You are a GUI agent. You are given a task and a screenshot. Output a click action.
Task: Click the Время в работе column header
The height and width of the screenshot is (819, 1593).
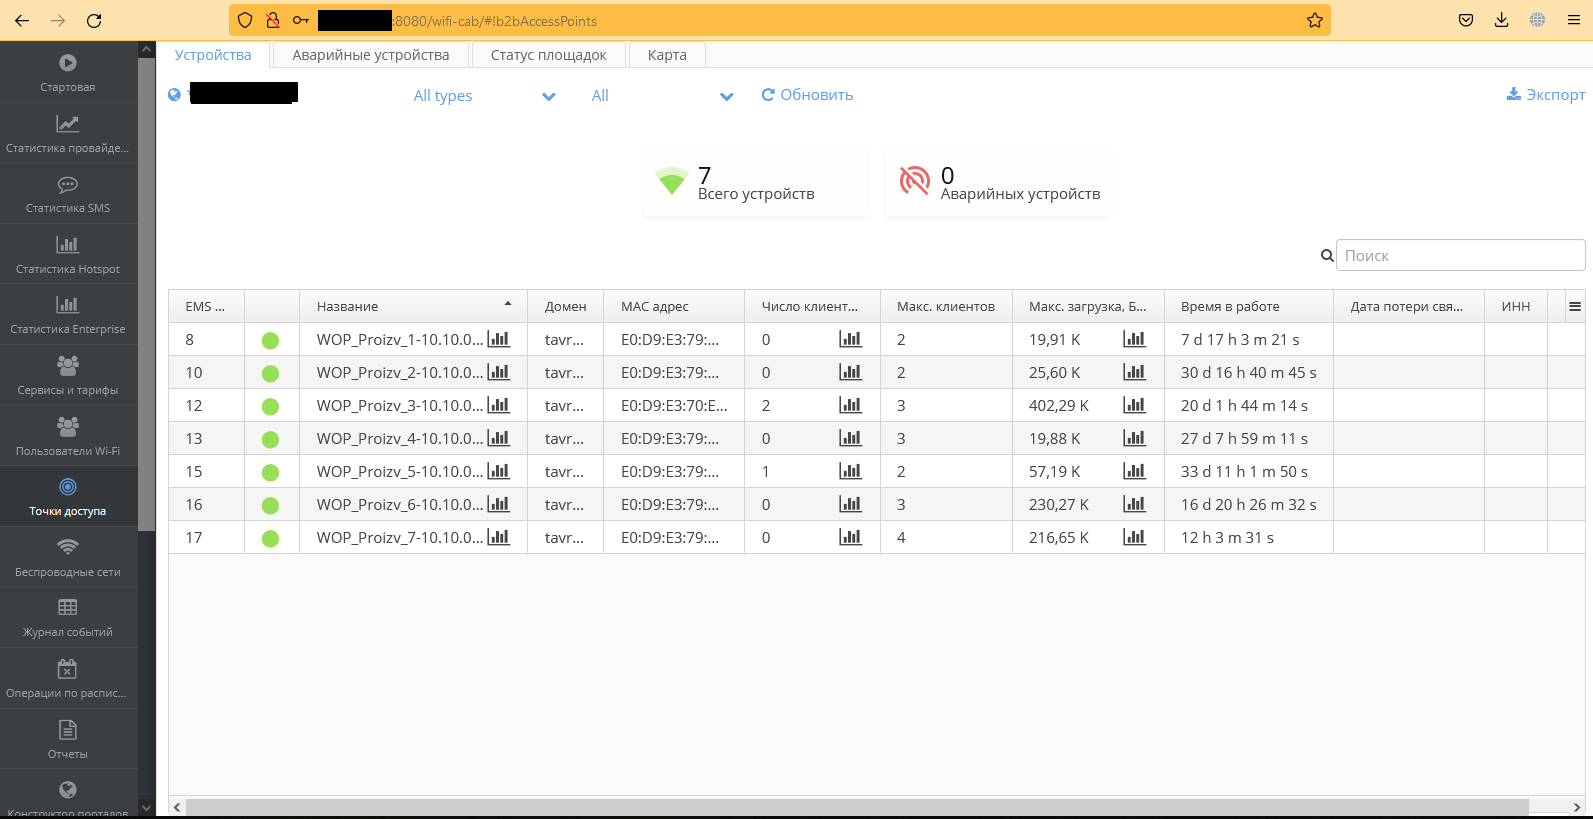[1248, 306]
